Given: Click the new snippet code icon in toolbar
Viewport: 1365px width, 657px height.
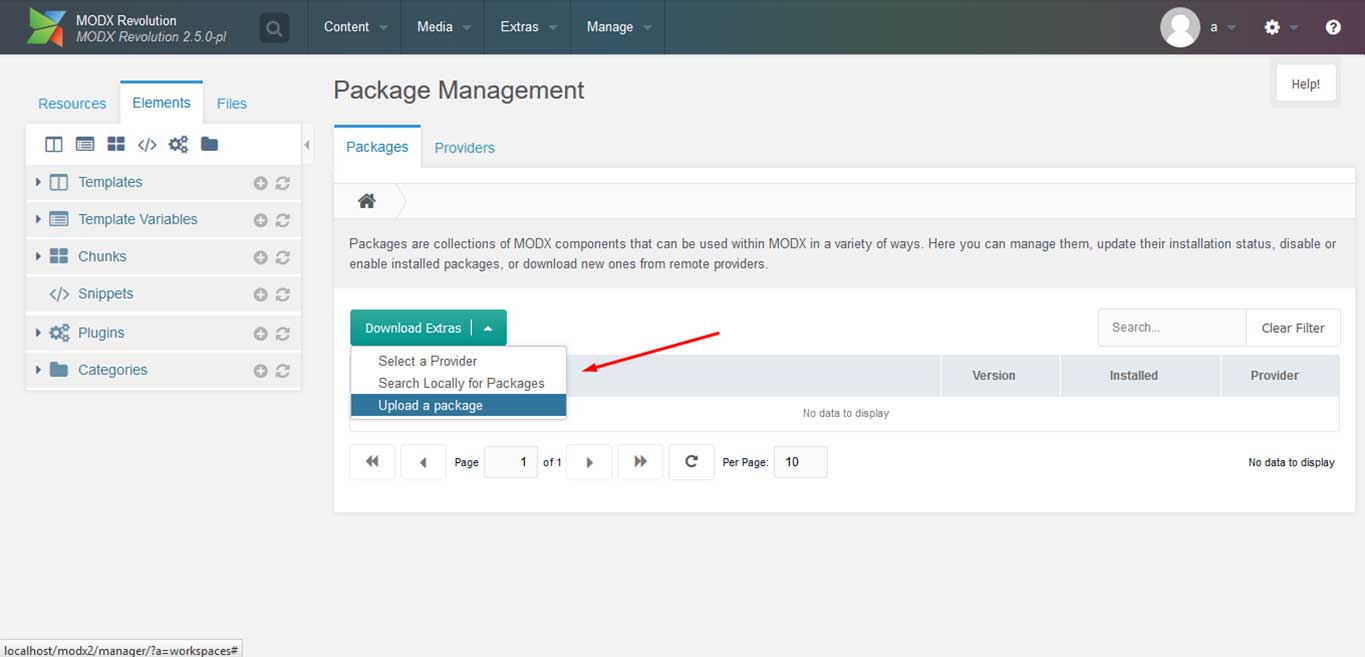Looking at the screenshot, I should [147, 145].
